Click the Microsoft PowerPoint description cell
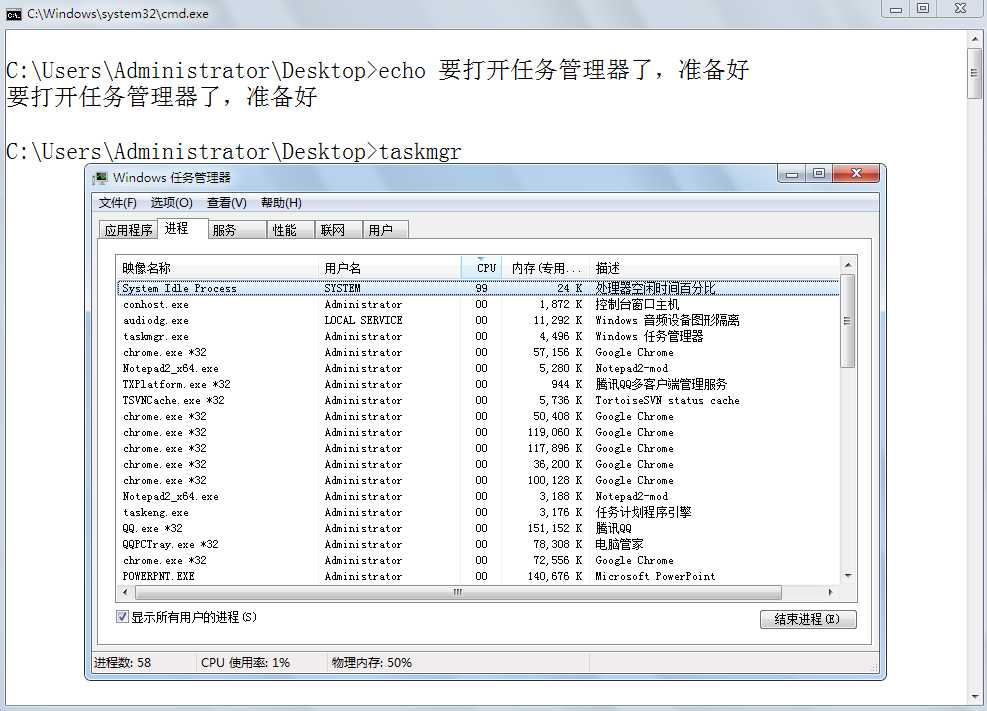The image size is (987, 711). (x=655, y=576)
